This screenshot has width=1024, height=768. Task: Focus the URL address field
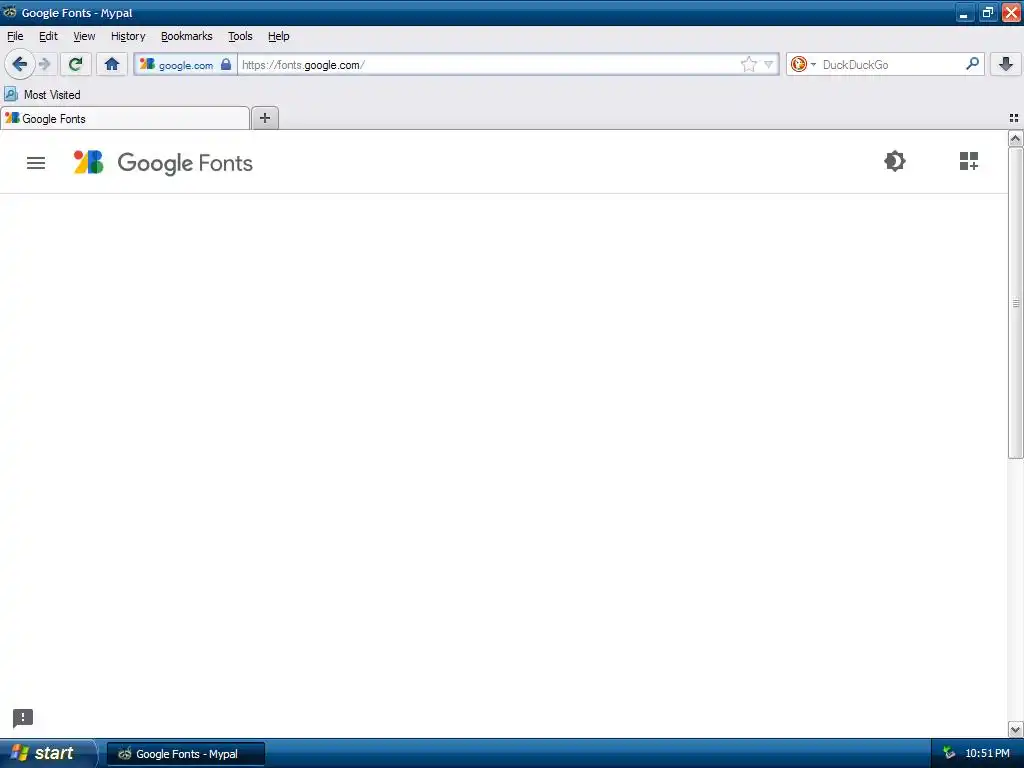click(490, 65)
